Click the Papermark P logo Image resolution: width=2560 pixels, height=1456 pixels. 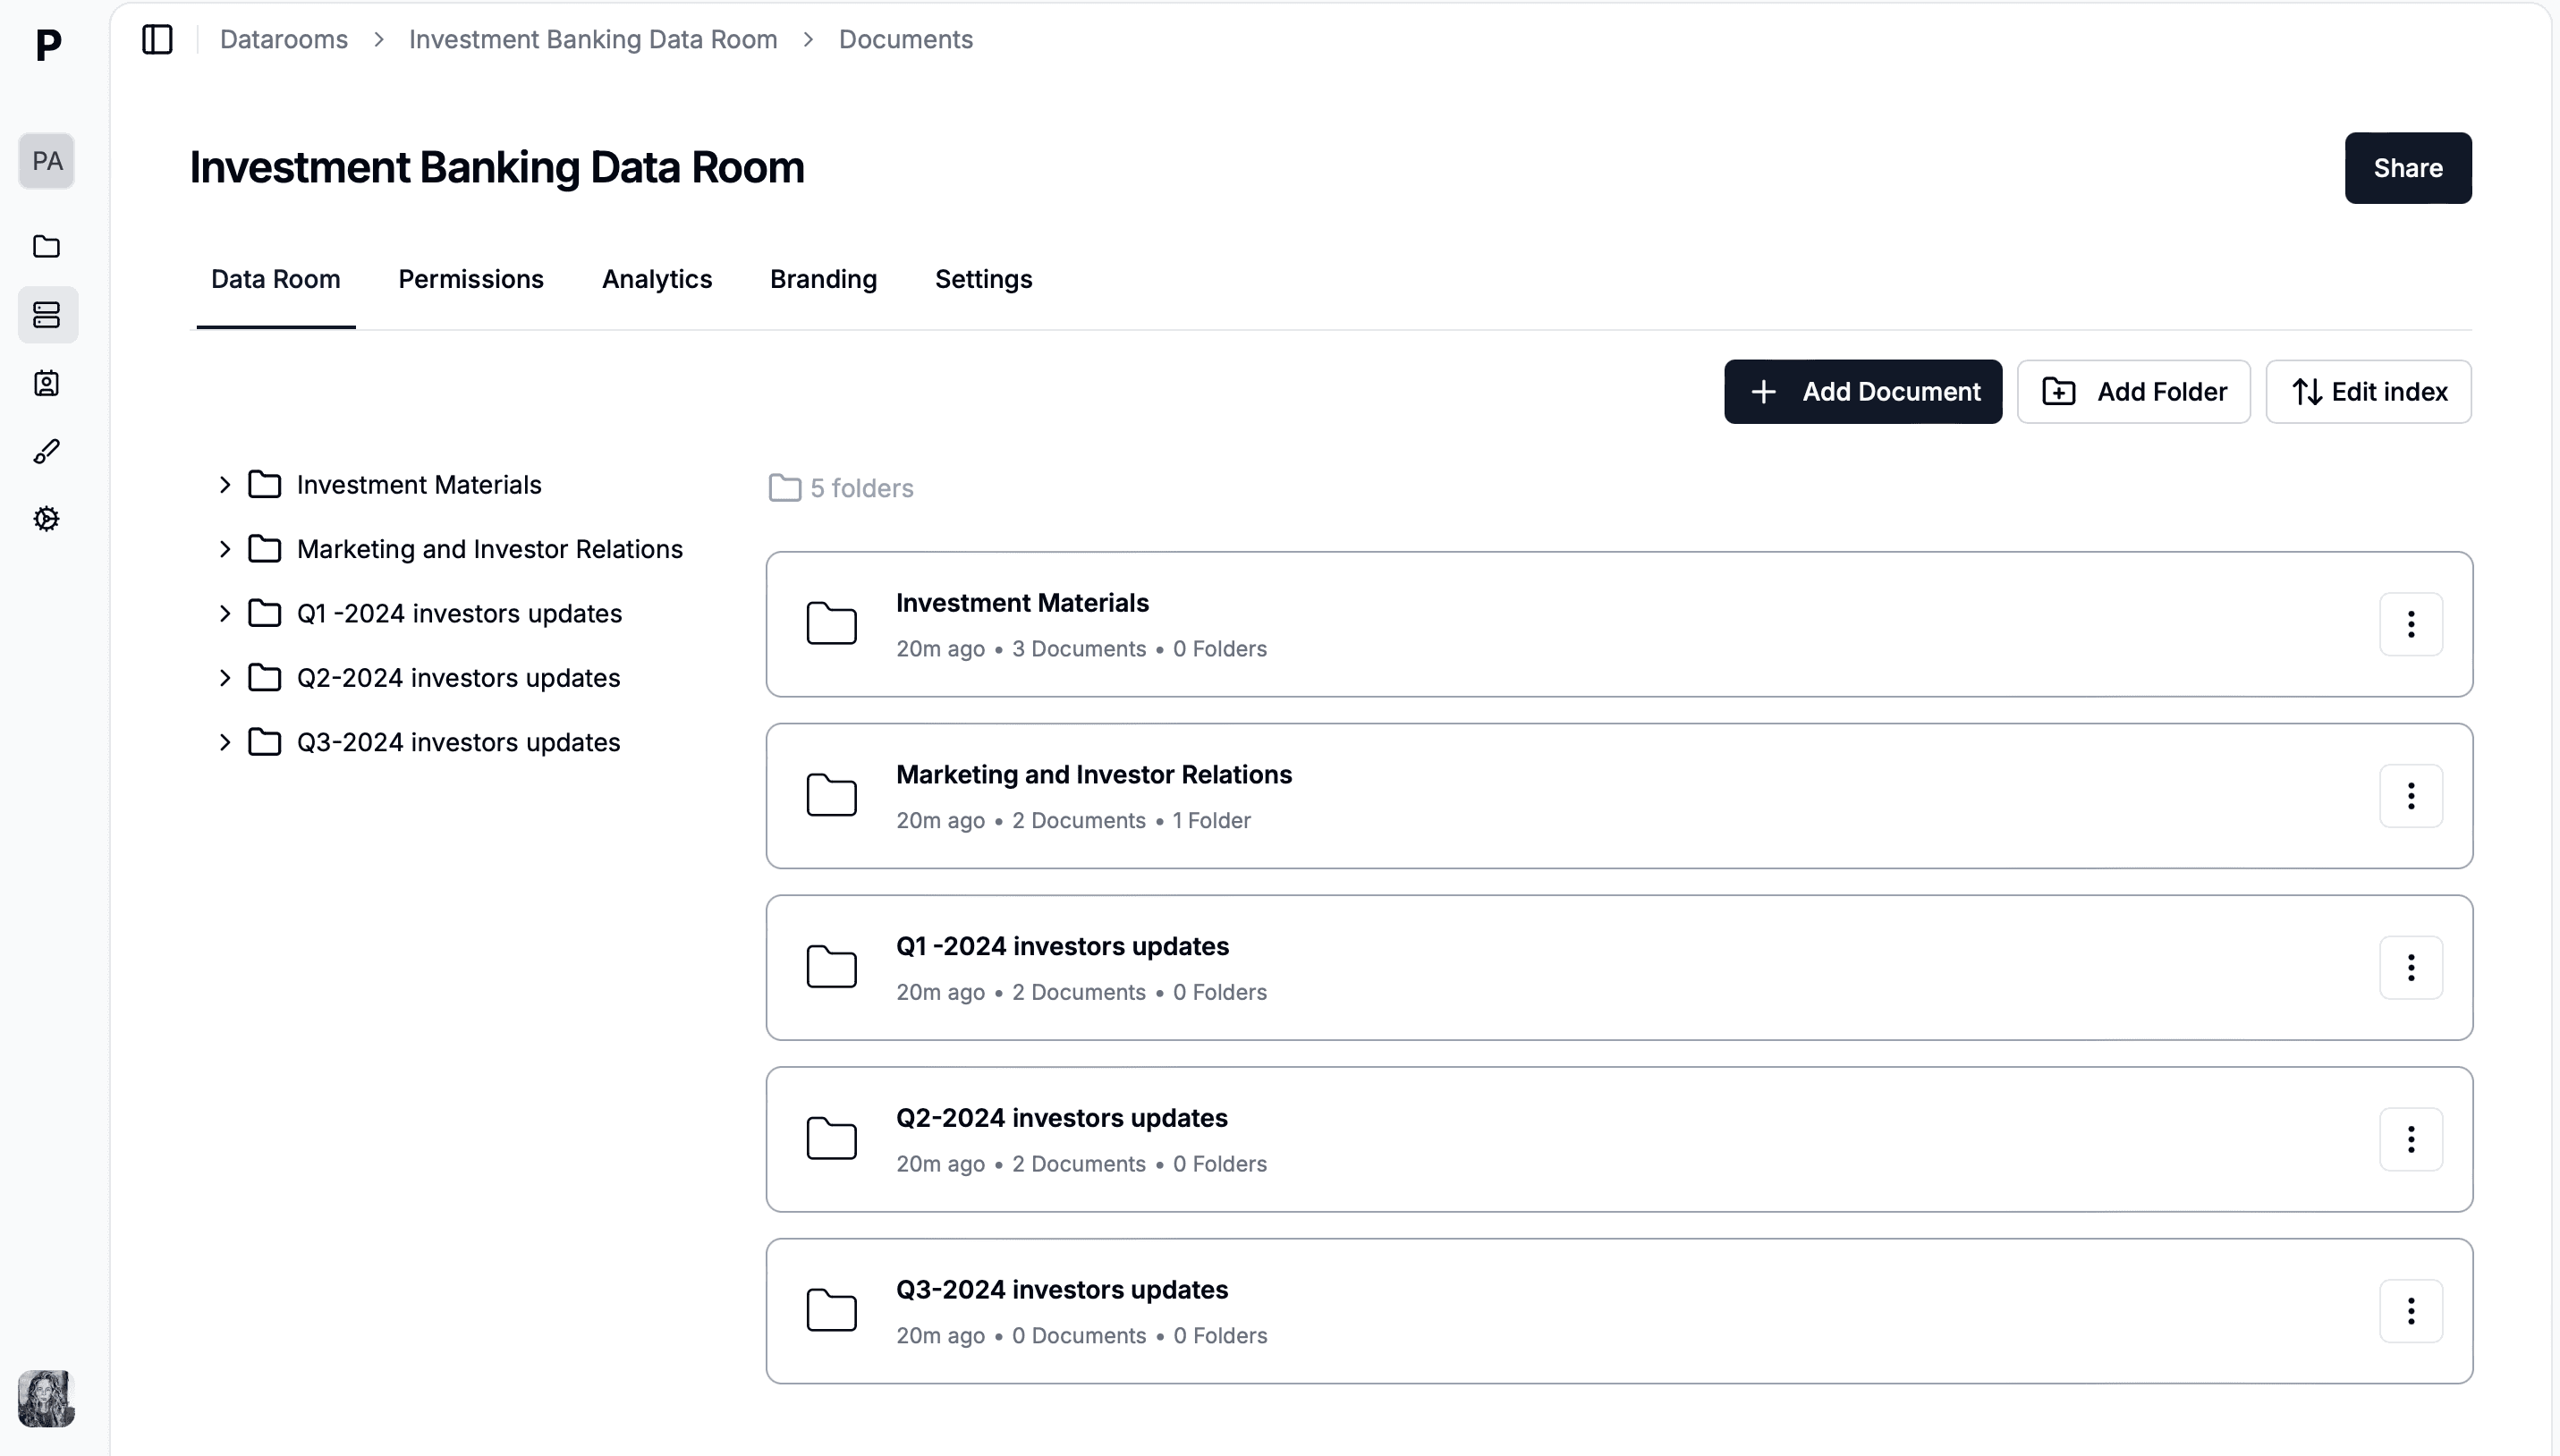[45, 44]
